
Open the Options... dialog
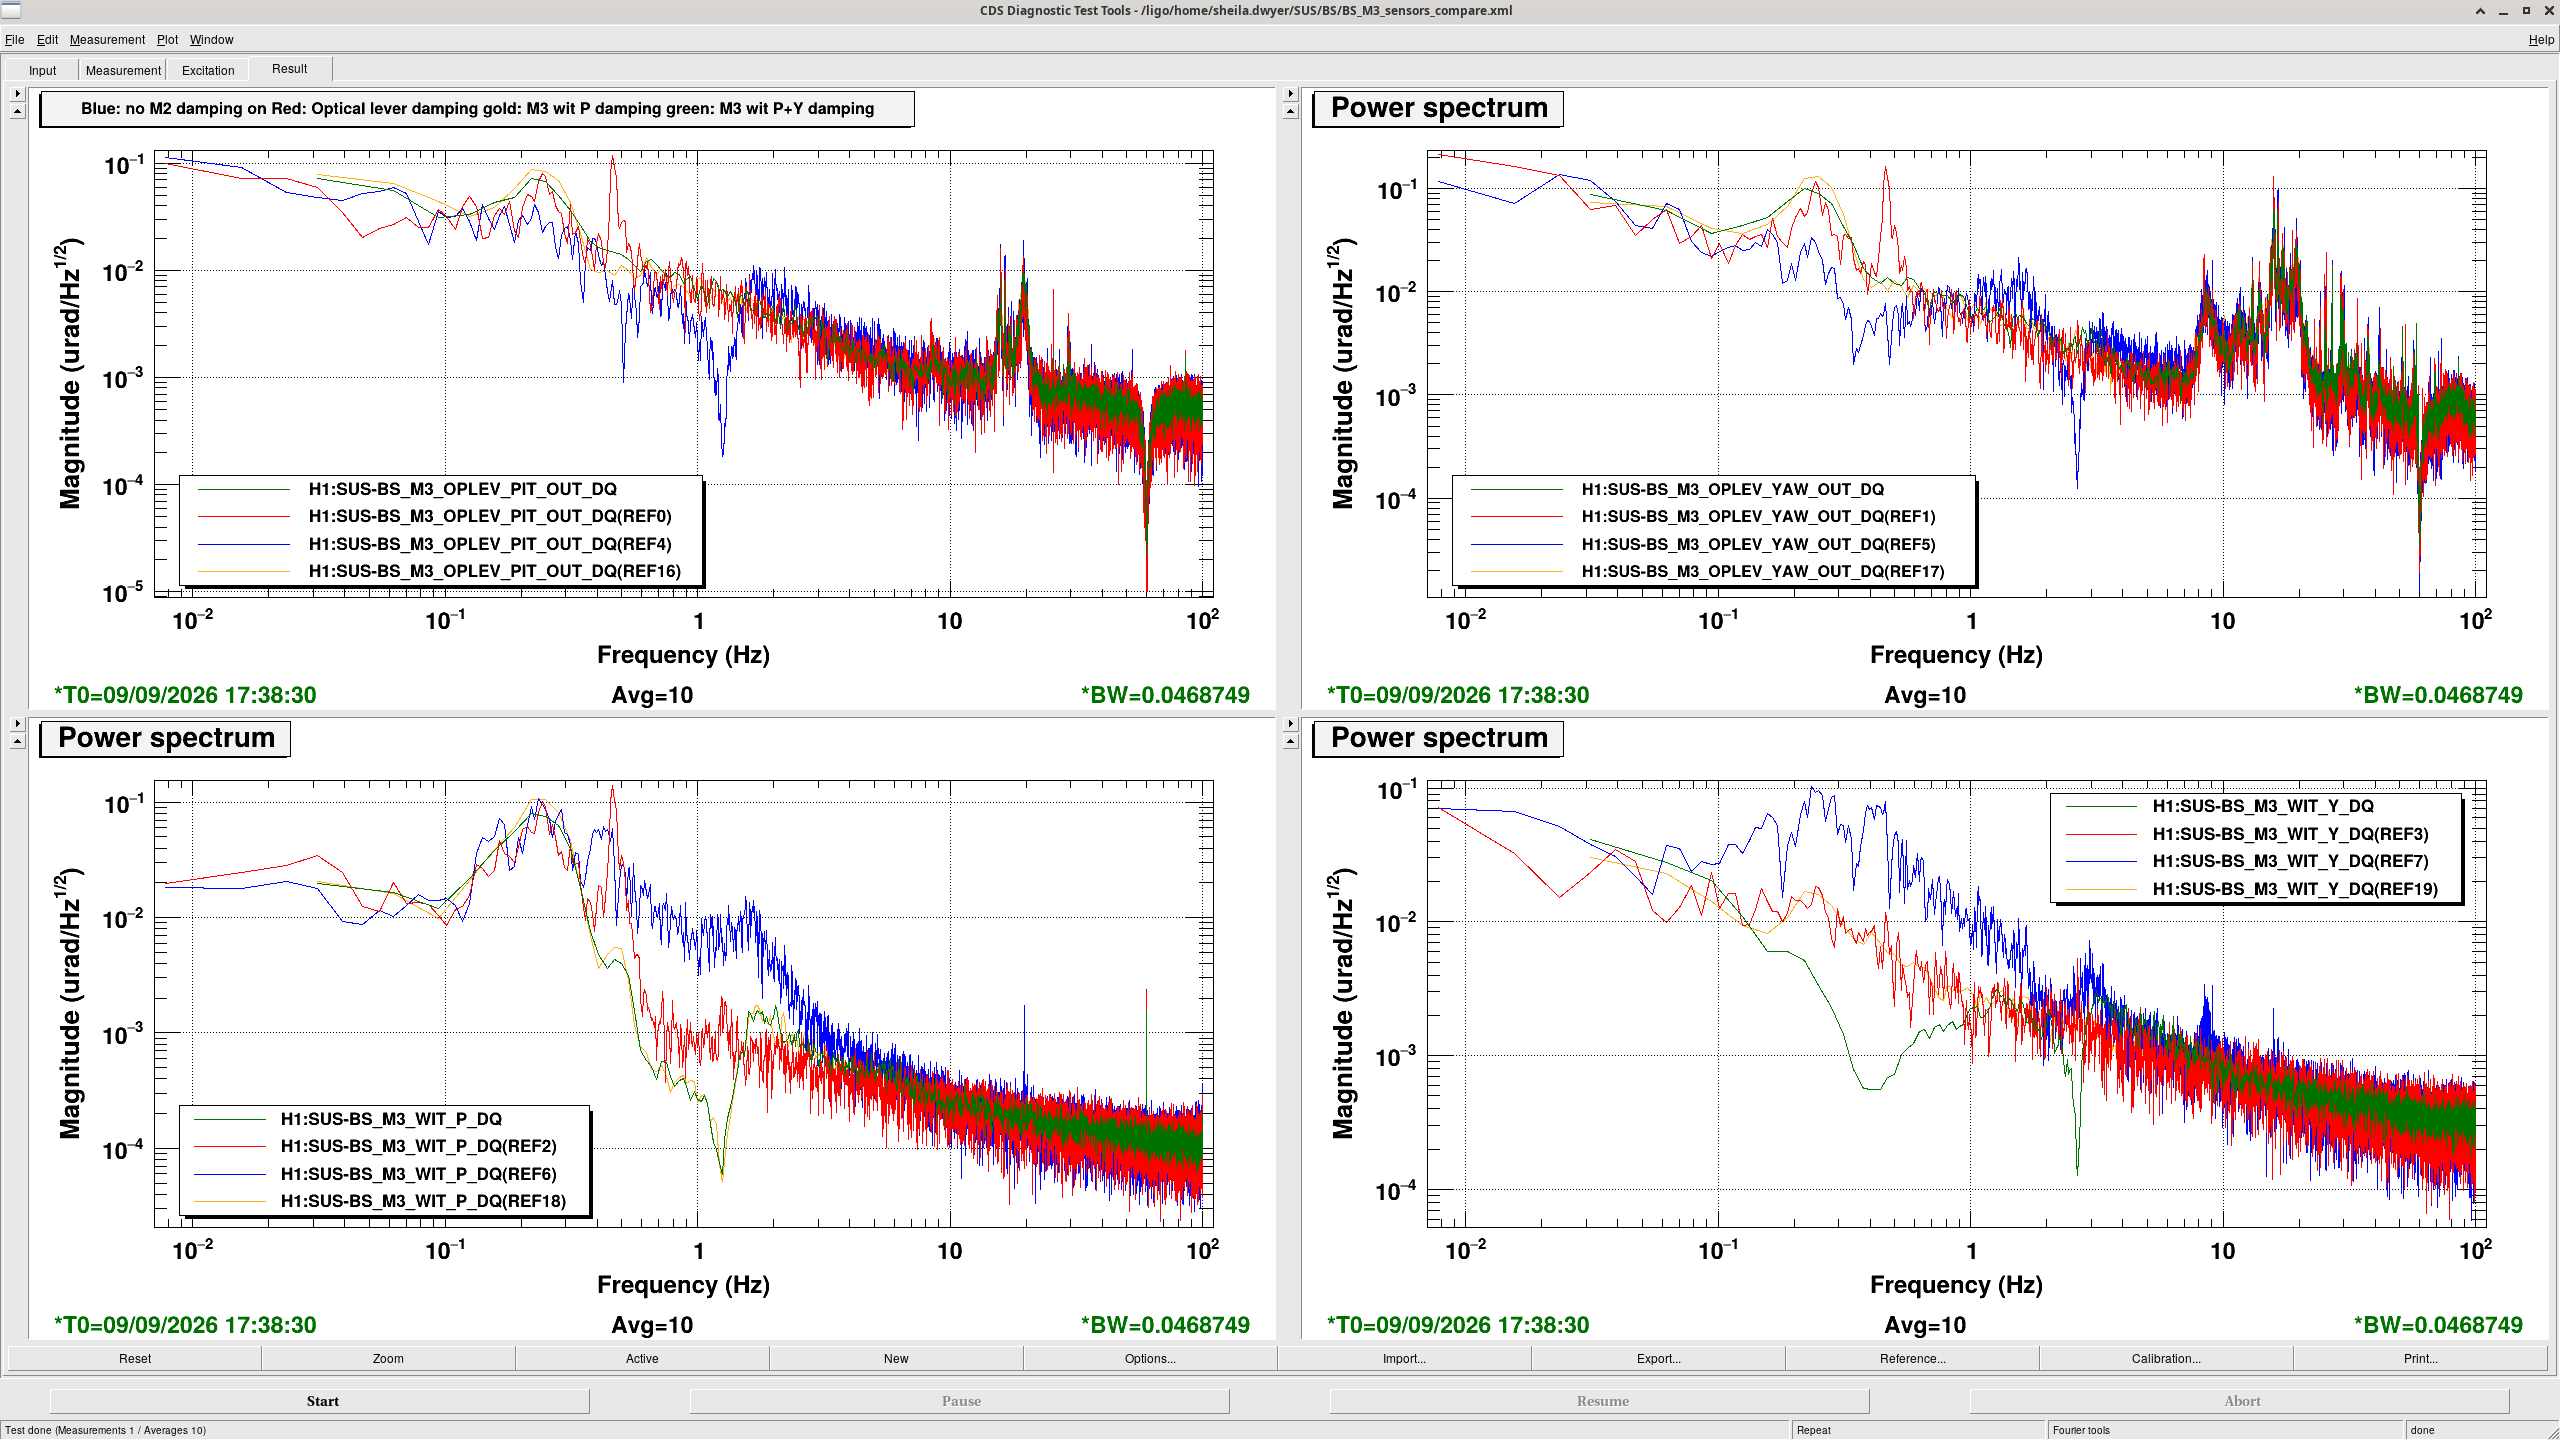click(x=1150, y=1358)
